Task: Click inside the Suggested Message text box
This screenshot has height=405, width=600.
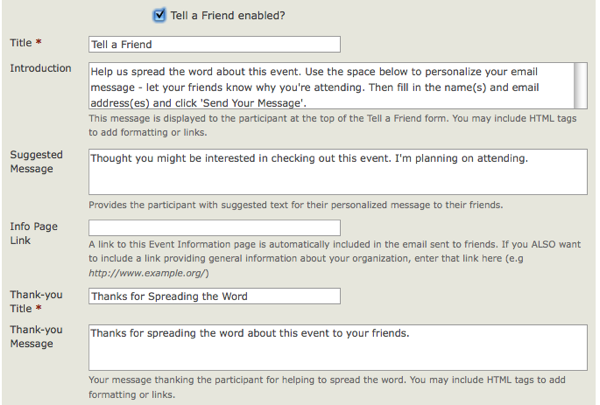Action: pos(337,172)
